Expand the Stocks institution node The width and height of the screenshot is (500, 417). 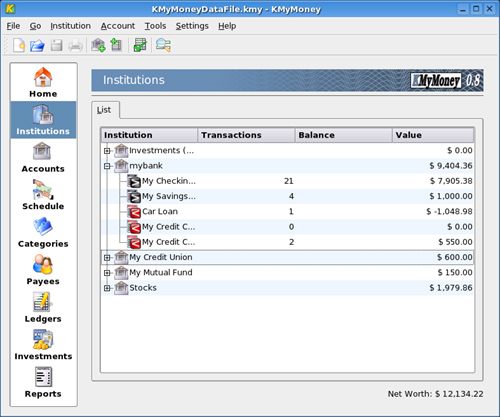pos(107,288)
